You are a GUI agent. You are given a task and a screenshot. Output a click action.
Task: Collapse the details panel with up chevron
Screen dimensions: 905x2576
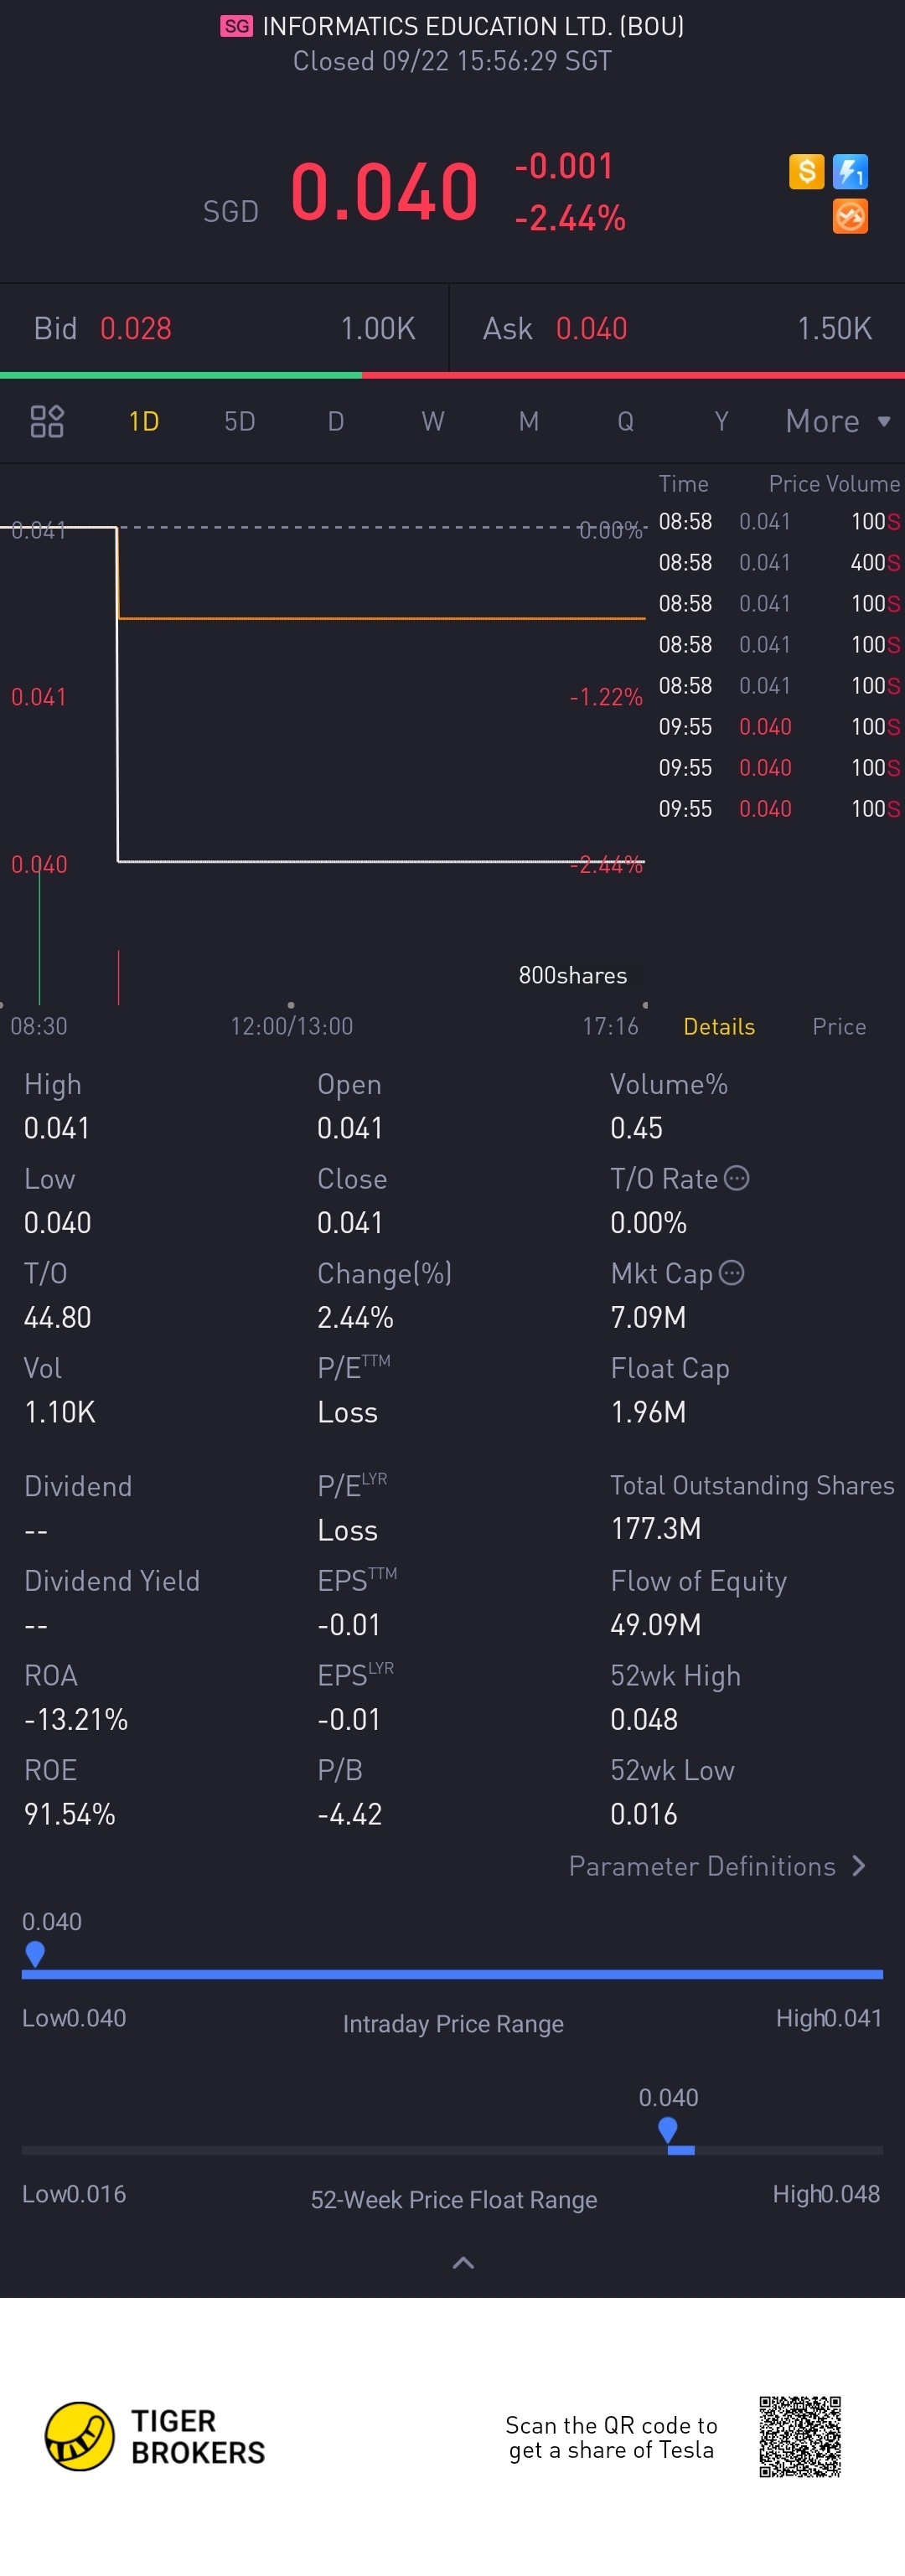[463, 2262]
